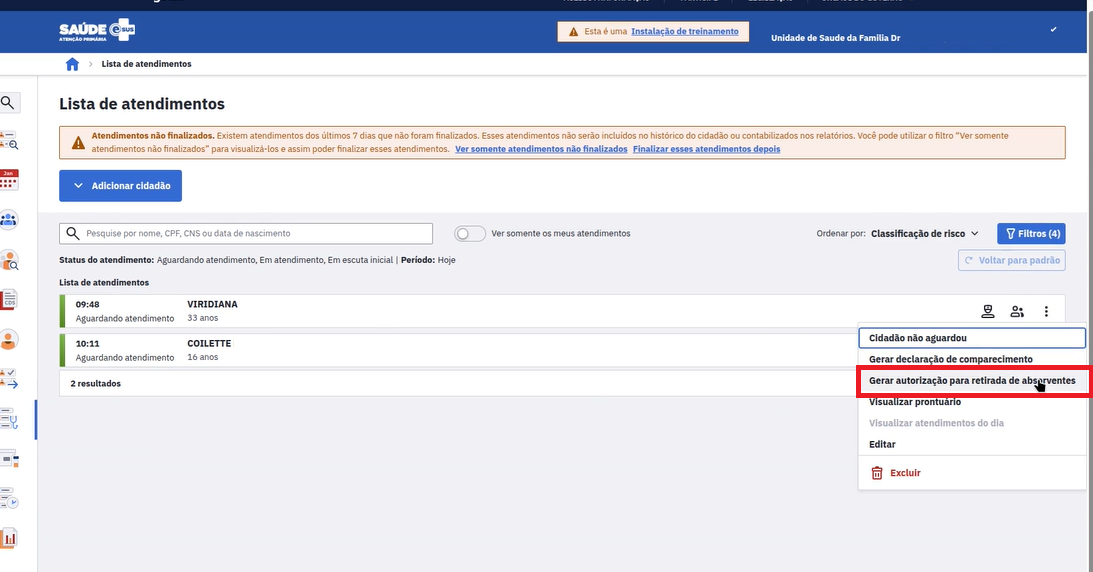Open the three-dot menu for Viridiana

click(x=1046, y=311)
